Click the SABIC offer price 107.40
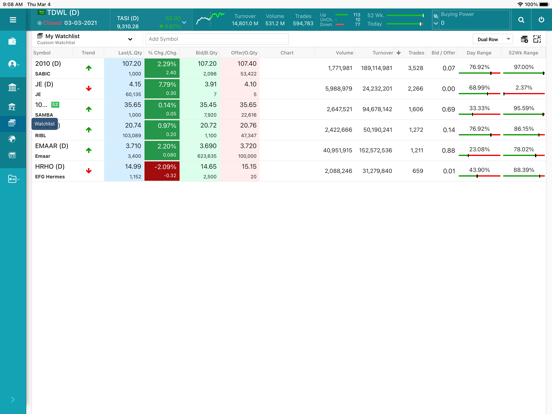 247,64
